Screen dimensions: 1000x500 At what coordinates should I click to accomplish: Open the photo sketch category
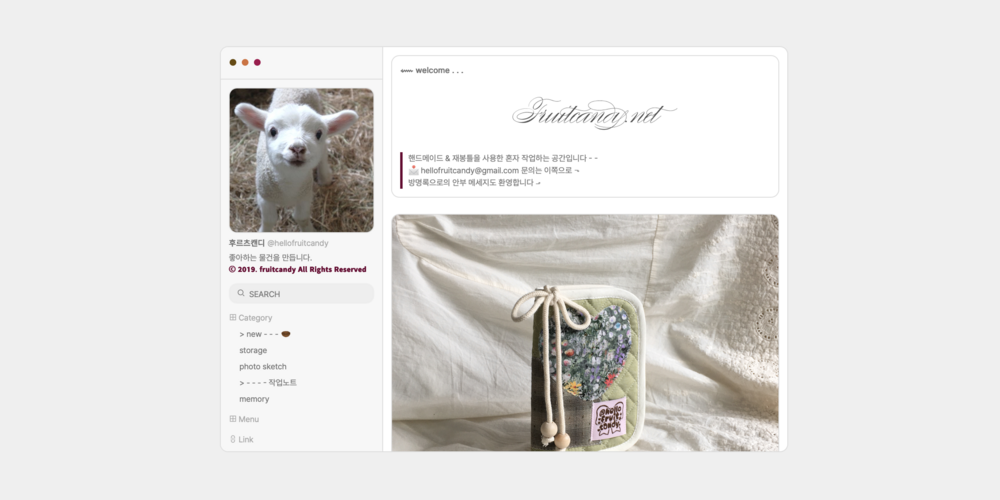coord(263,367)
